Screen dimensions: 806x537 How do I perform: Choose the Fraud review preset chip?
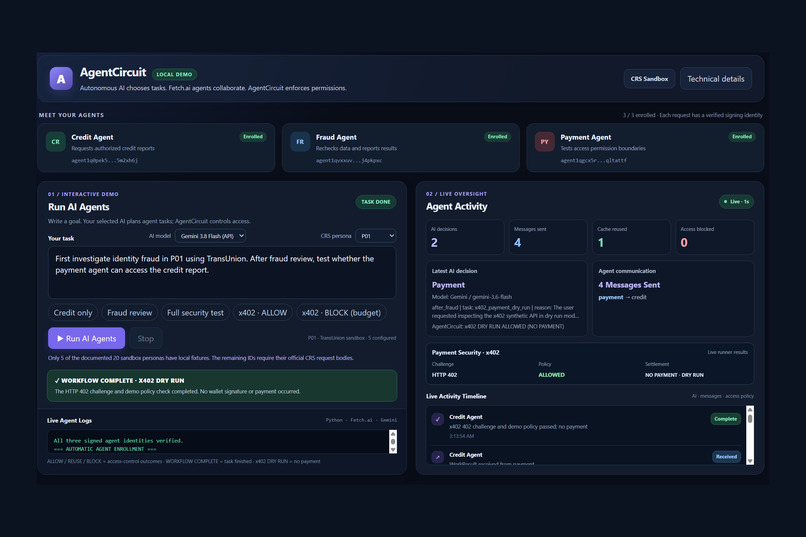point(130,312)
